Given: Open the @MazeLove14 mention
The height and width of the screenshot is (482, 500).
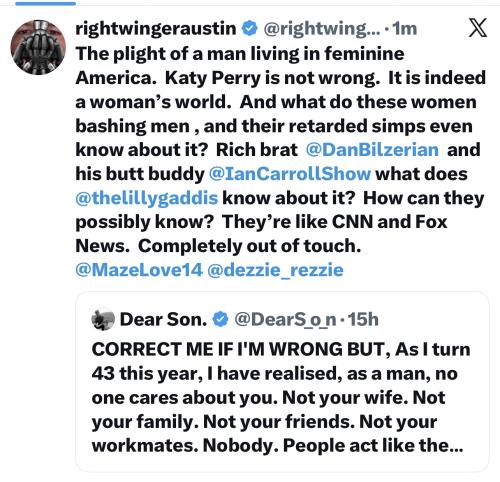Looking at the screenshot, I should tap(139, 270).
